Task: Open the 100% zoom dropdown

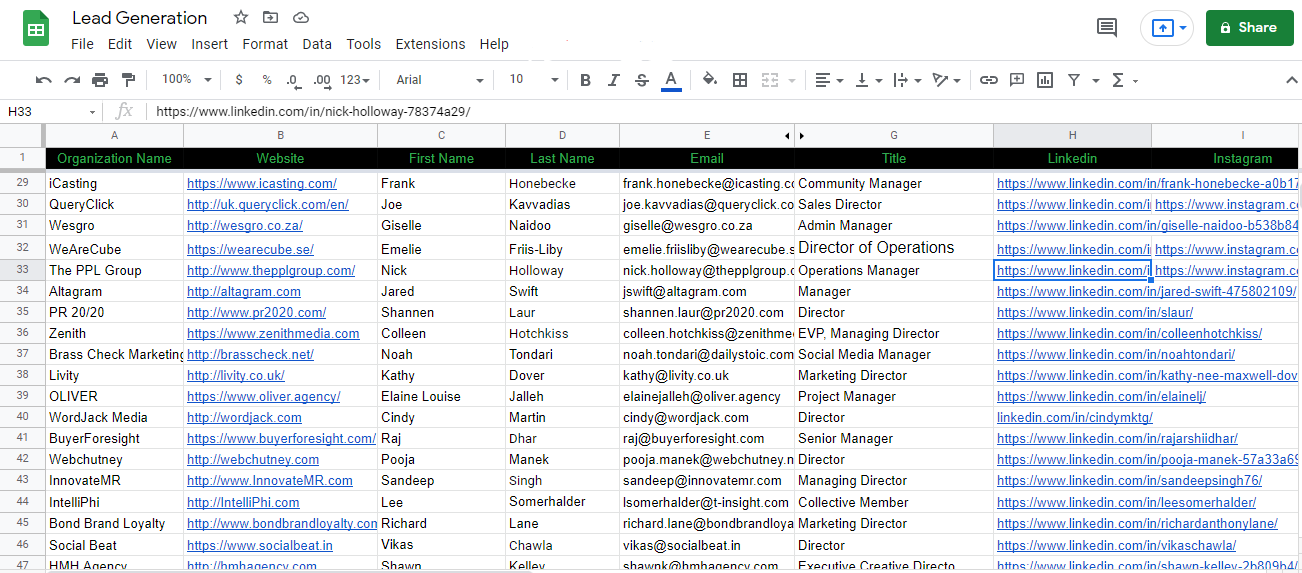Action: (x=187, y=80)
